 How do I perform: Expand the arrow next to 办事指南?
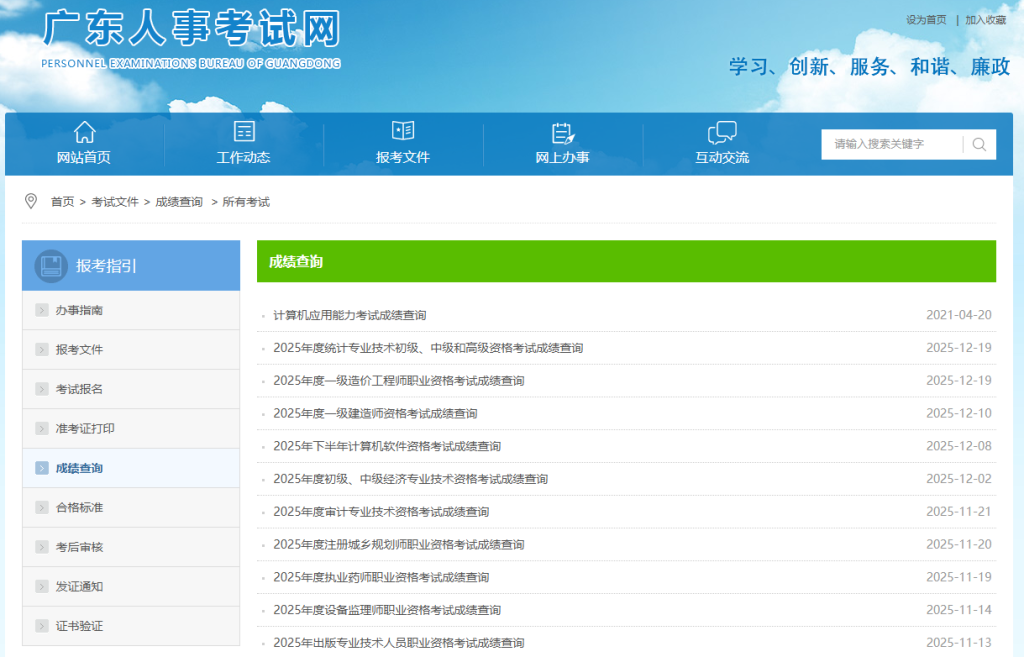[40, 310]
